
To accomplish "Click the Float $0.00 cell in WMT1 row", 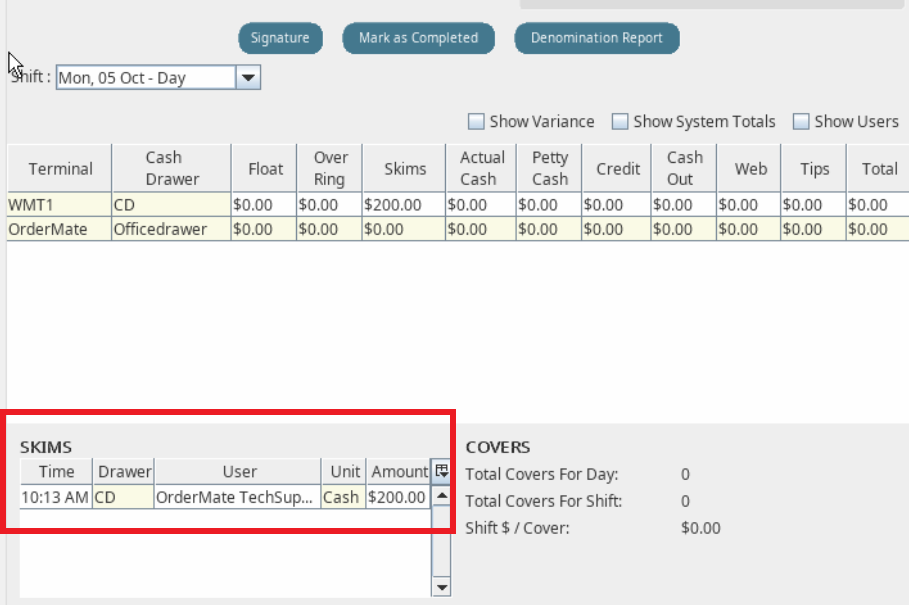I will 264,205.
